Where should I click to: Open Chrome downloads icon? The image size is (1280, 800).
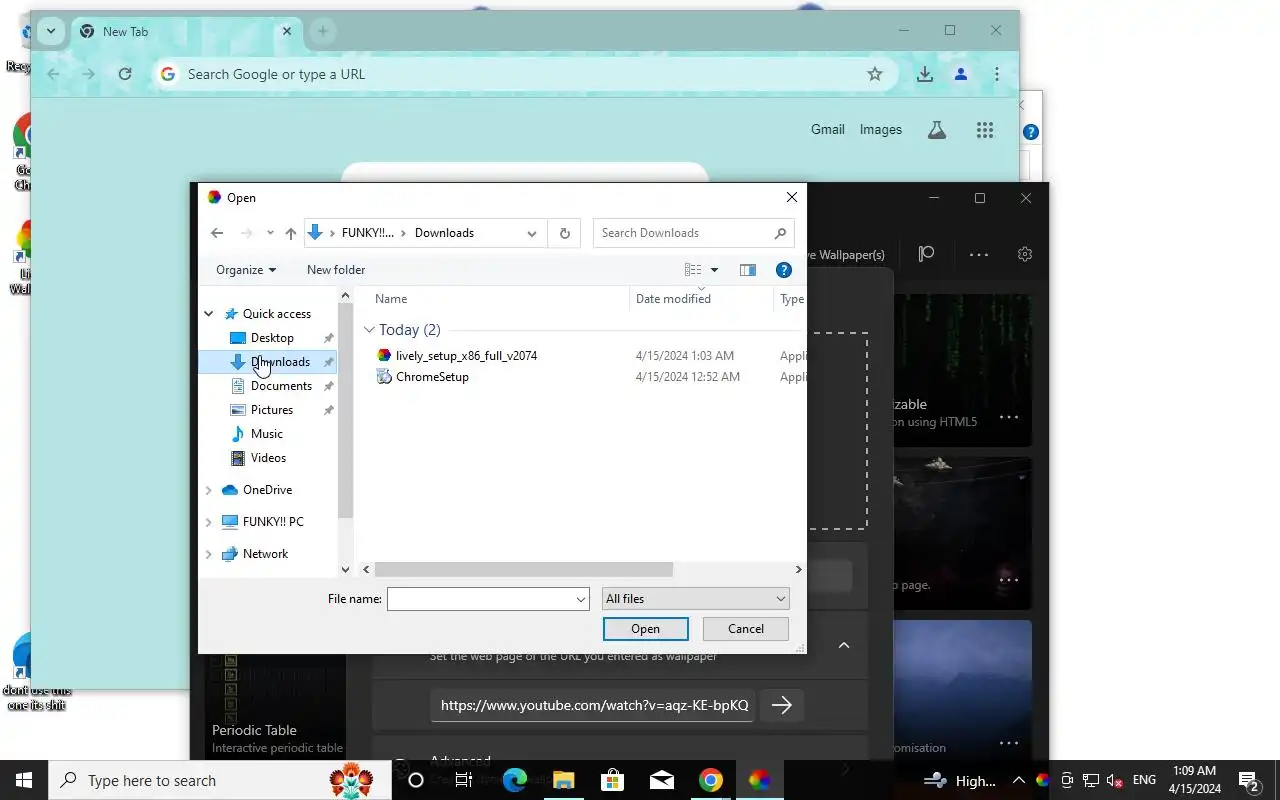coord(925,74)
